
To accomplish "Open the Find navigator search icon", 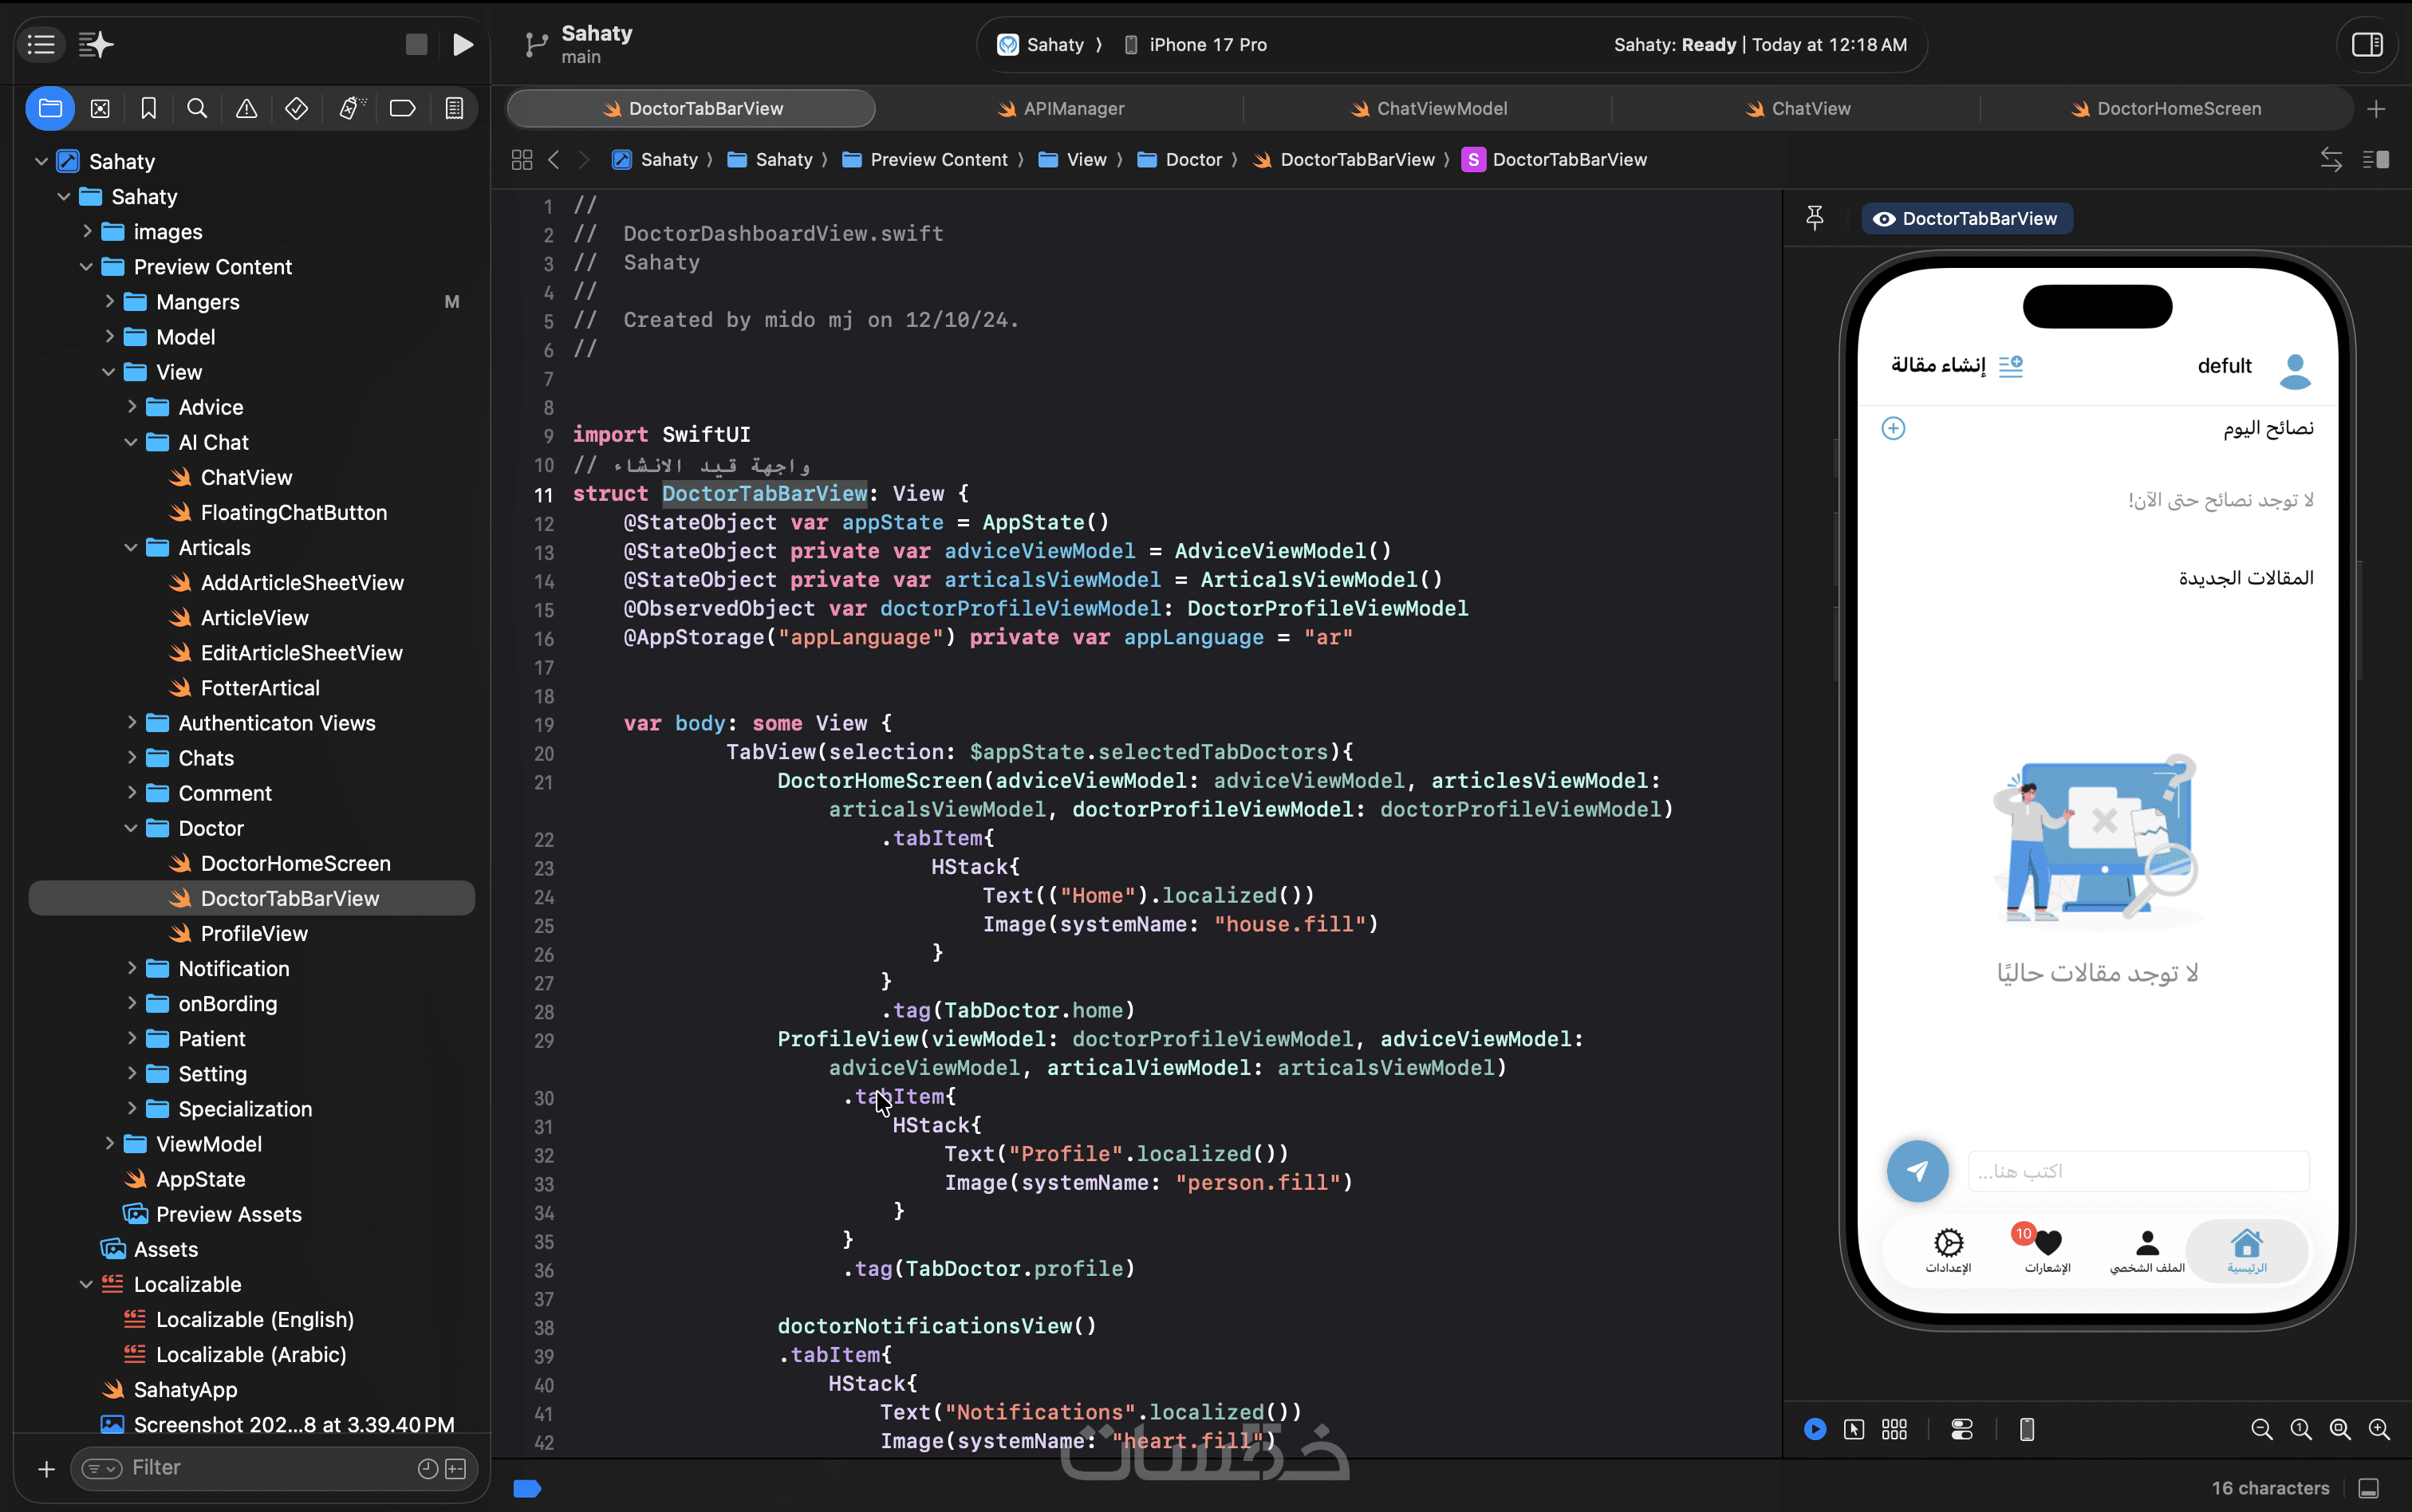I will point(197,108).
